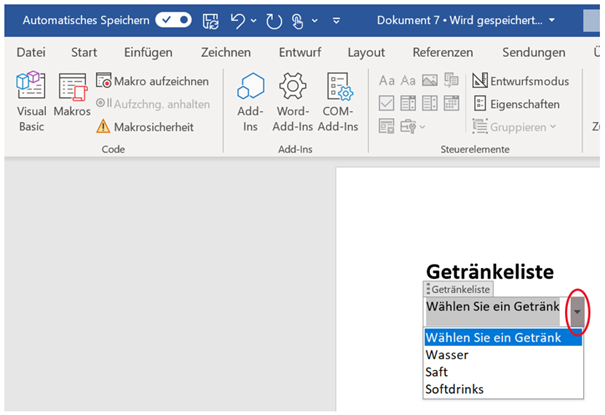This screenshot has height=415, width=605.
Task: Insert repeating section content control
Action: point(387,126)
